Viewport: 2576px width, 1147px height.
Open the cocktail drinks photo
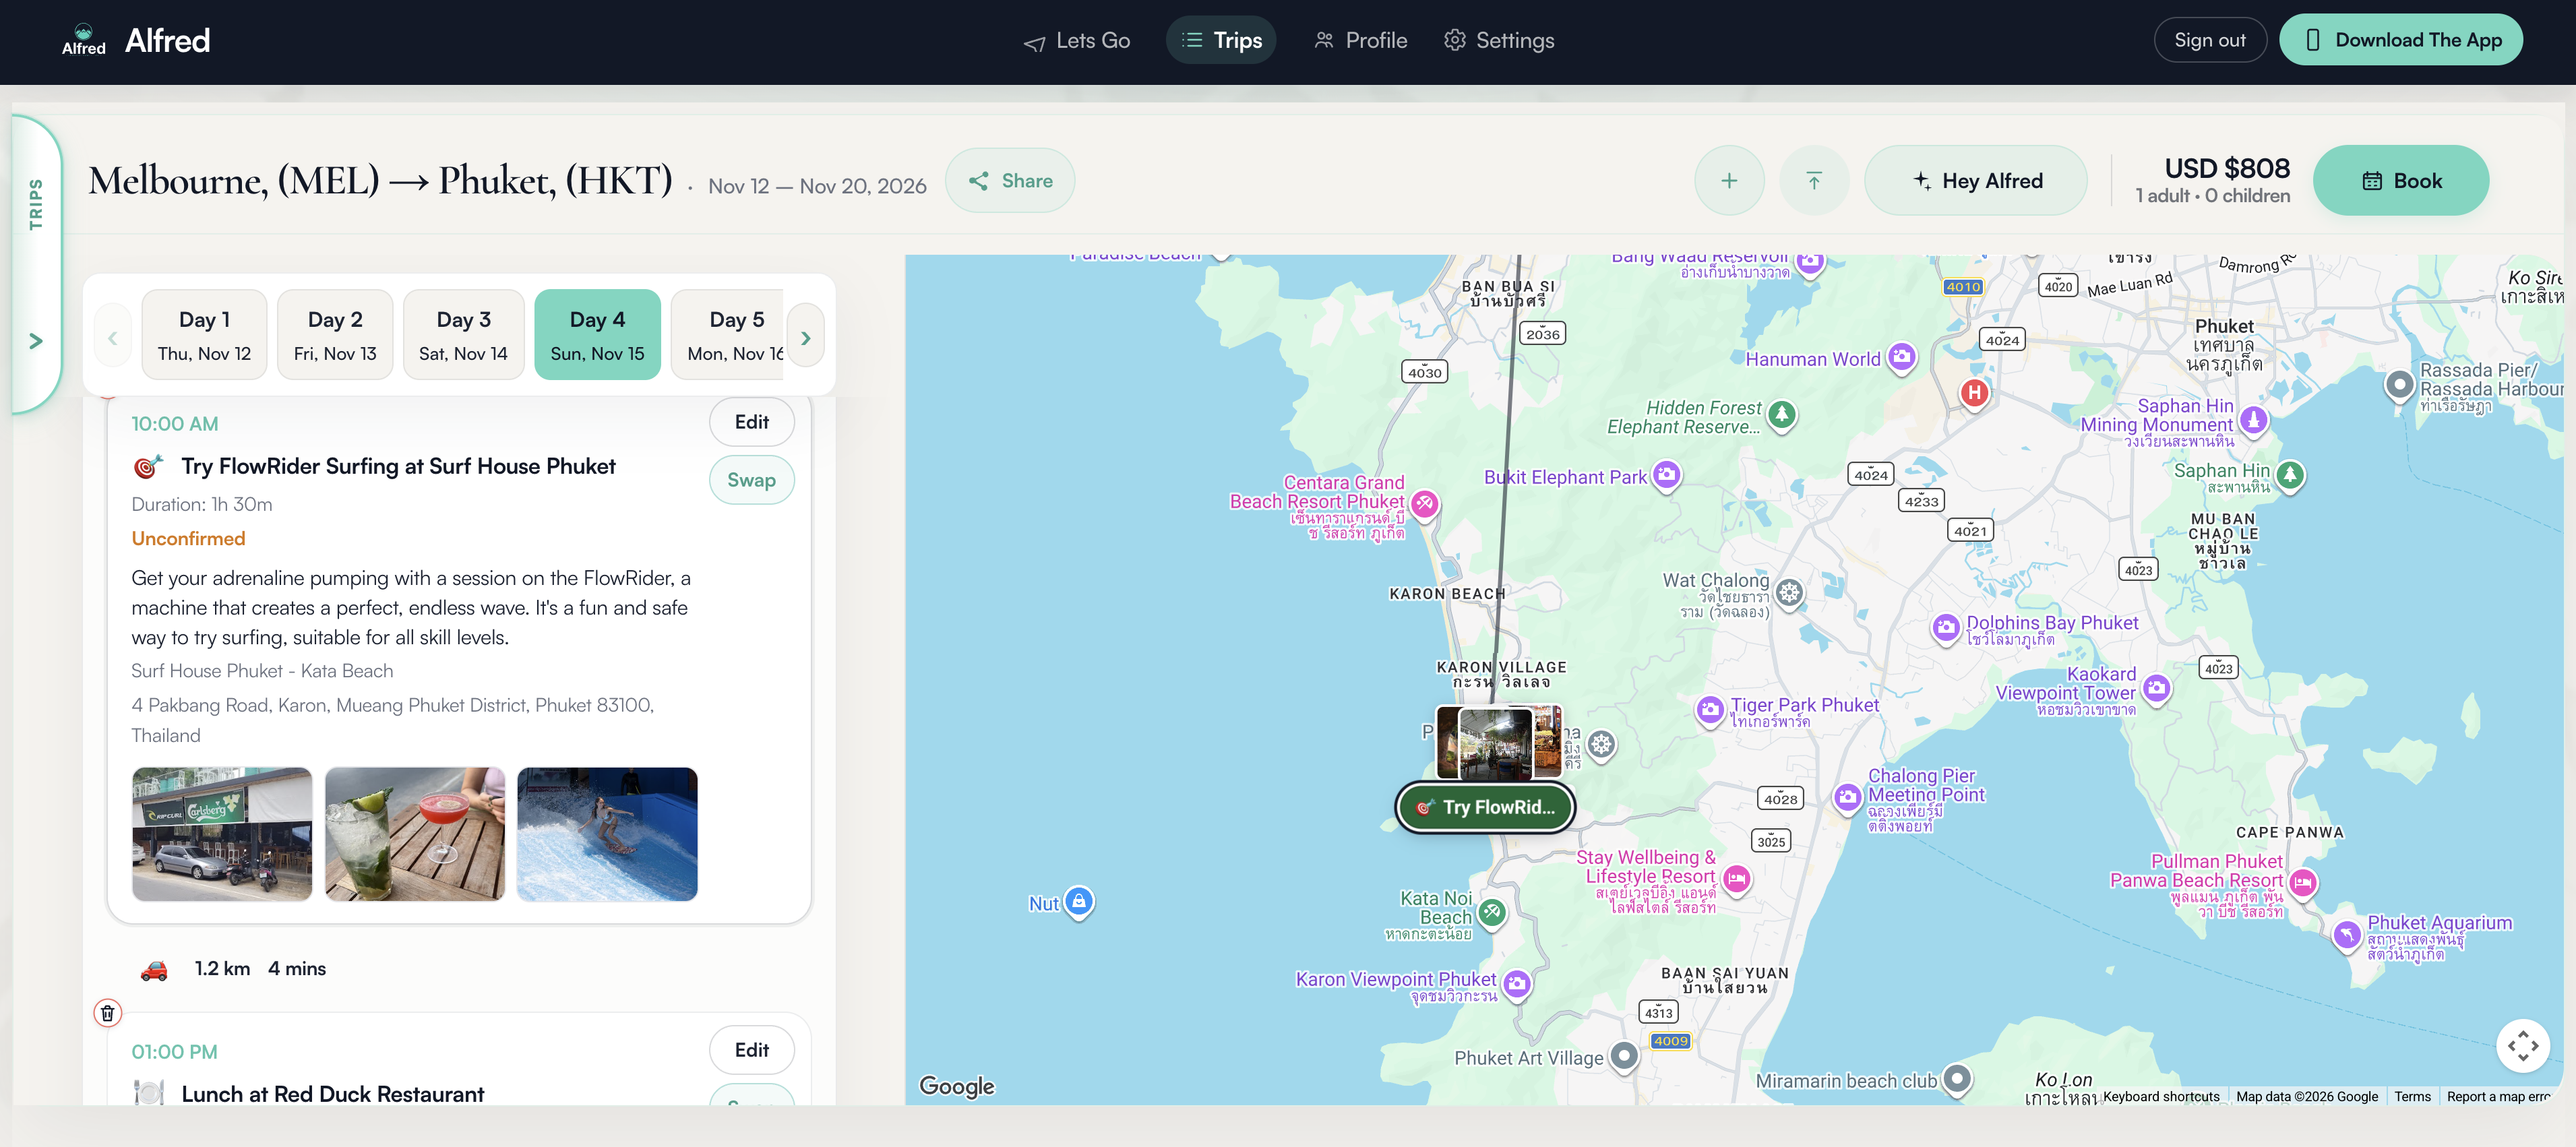[x=415, y=834]
